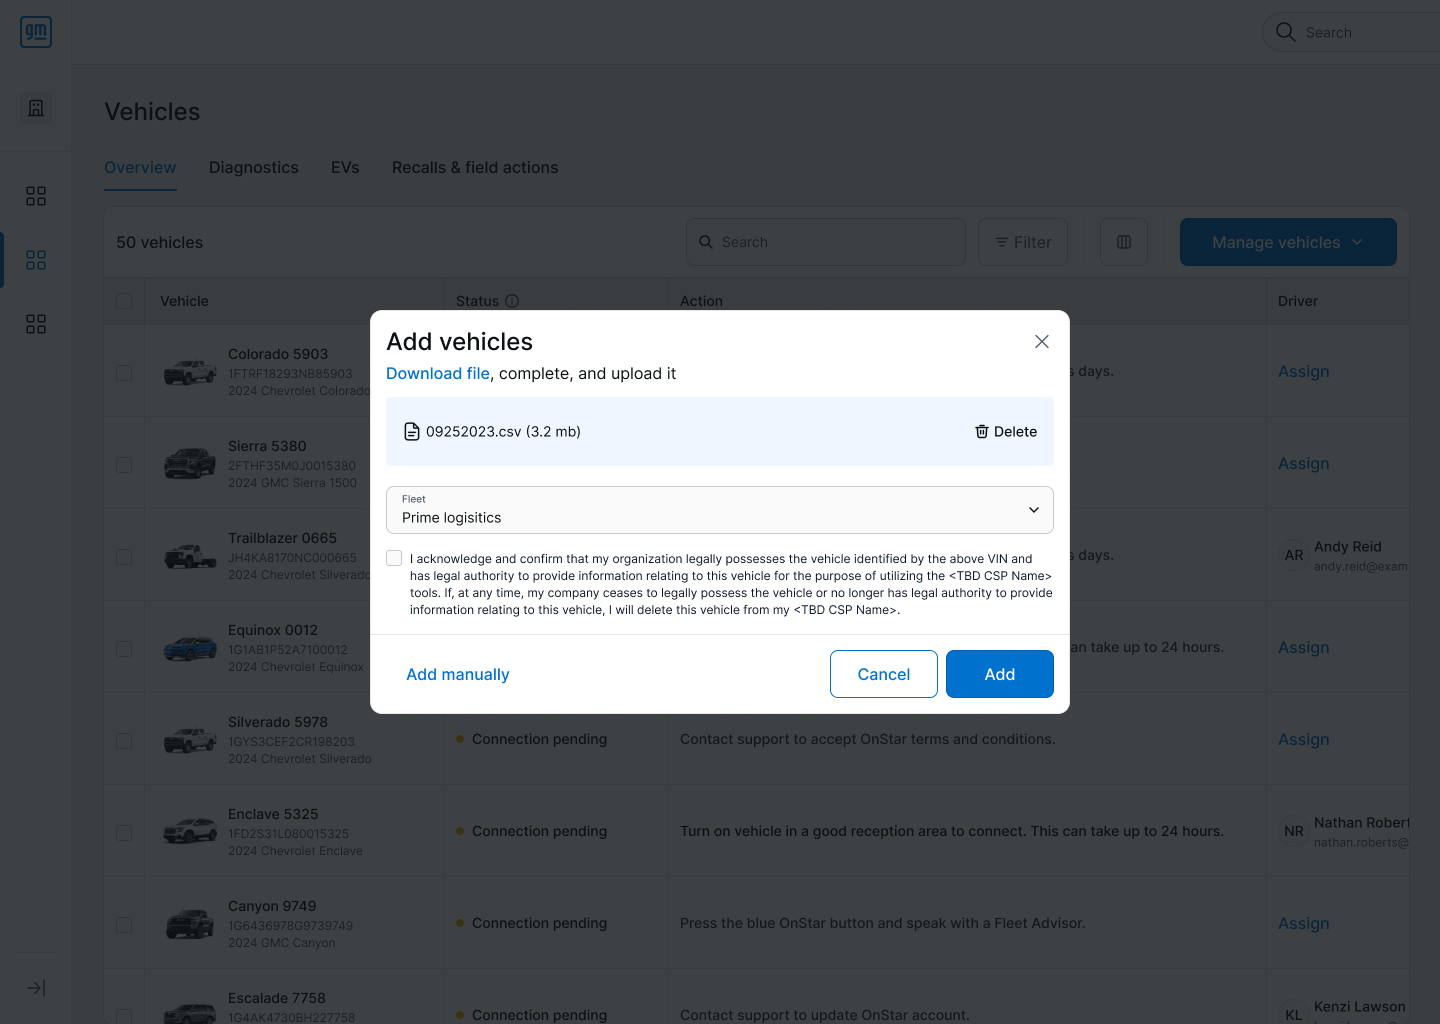
Task: Select the Sierra 5380 row checkbox
Action: pyautogui.click(x=124, y=465)
